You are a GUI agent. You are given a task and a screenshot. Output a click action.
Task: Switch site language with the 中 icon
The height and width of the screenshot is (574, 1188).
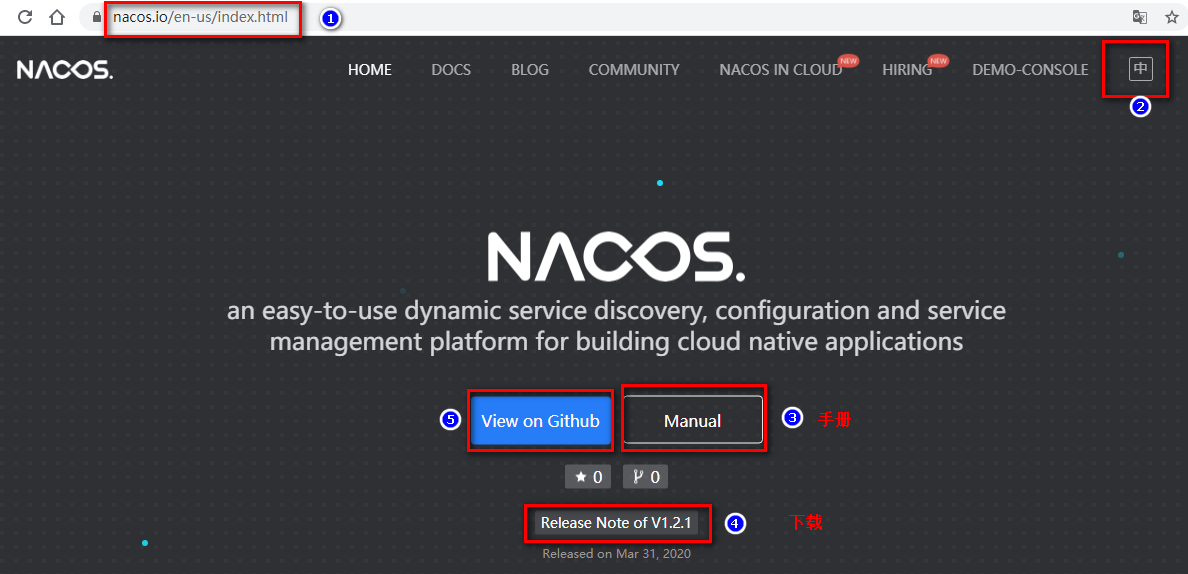coord(1140,69)
